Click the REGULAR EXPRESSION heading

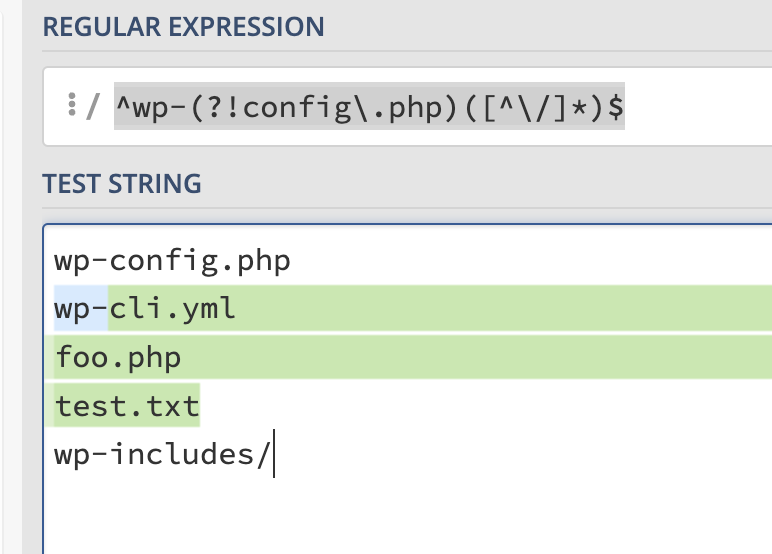point(183,27)
